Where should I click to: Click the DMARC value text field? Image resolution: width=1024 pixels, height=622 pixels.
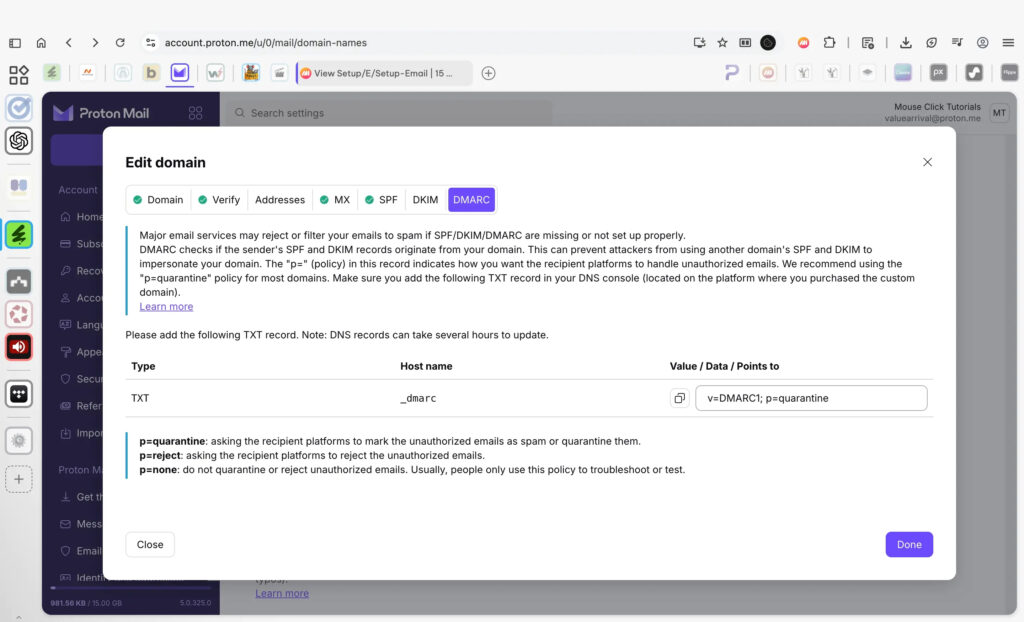811,398
